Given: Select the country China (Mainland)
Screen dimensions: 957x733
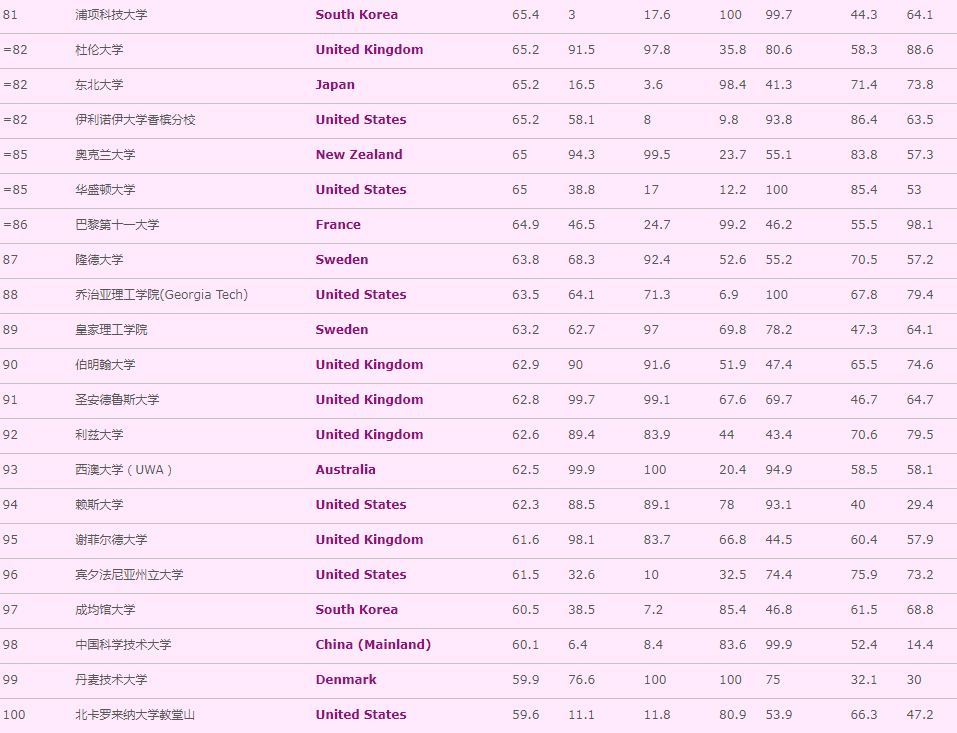Looking at the screenshot, I should pos(373,645).
